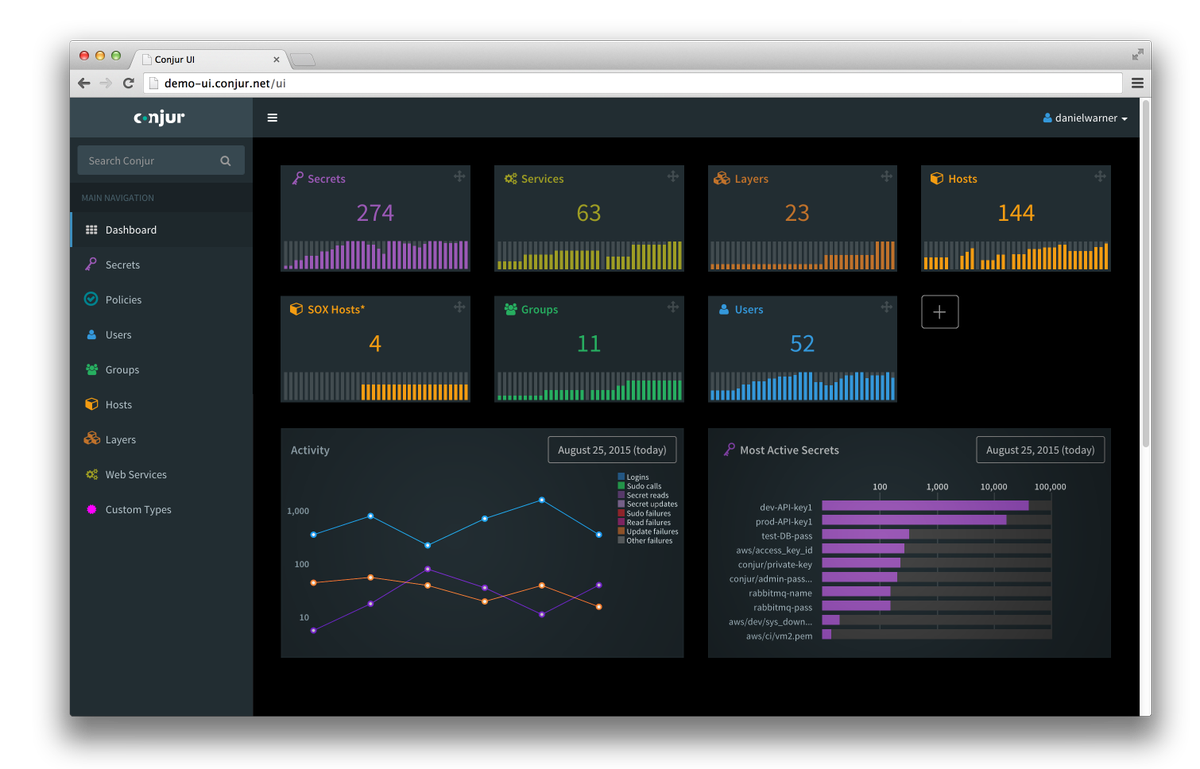Open Dashboard in main navigation

tap(161, 230)
